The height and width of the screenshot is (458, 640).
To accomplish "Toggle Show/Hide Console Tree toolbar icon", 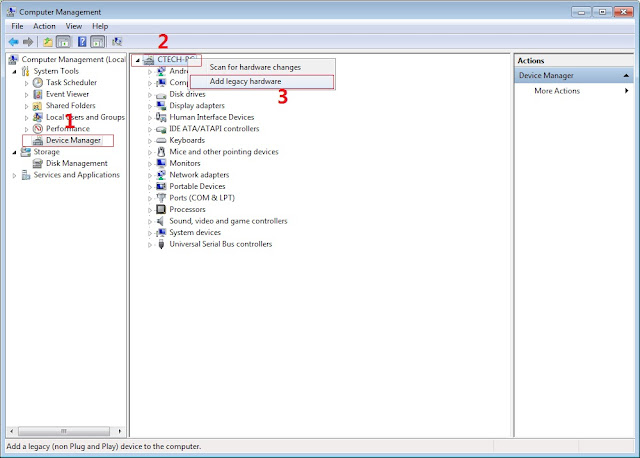I will tap(63, 42).
